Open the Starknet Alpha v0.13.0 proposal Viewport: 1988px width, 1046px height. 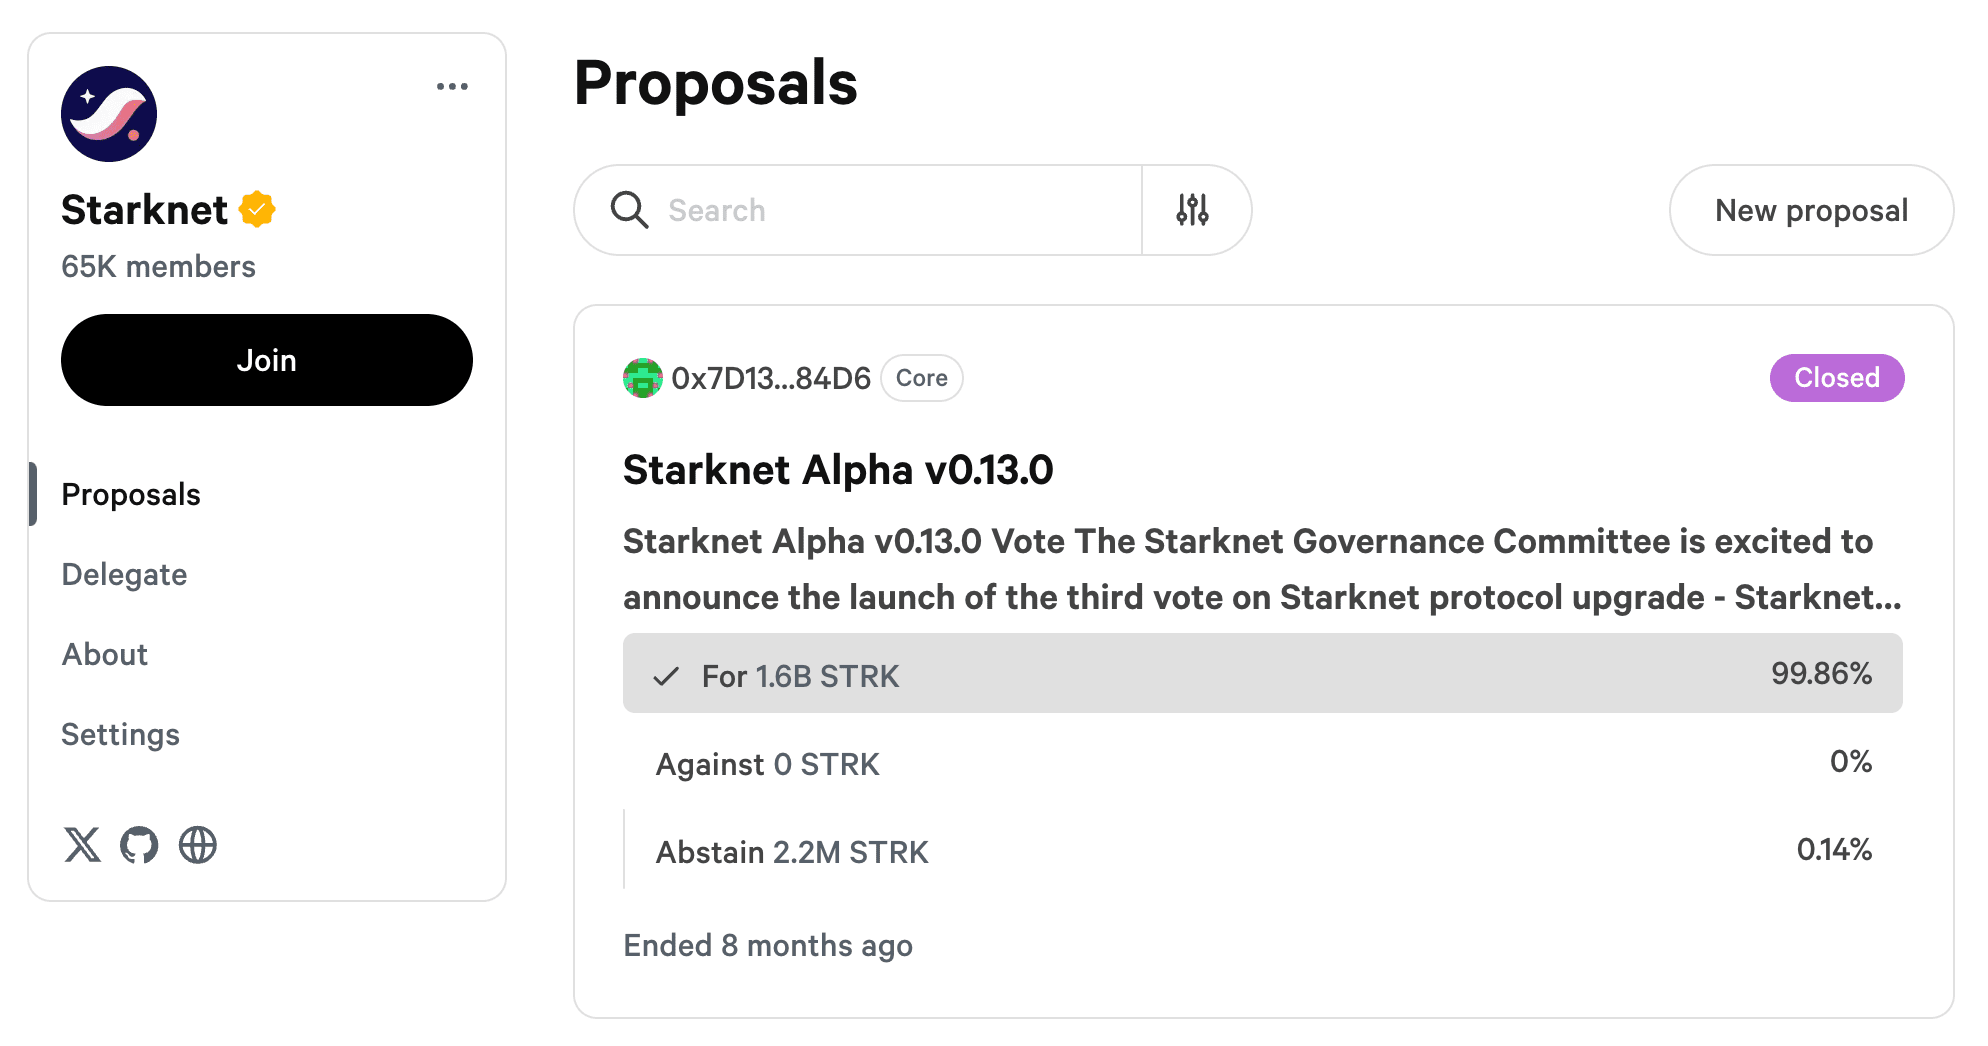coord(838,469)
